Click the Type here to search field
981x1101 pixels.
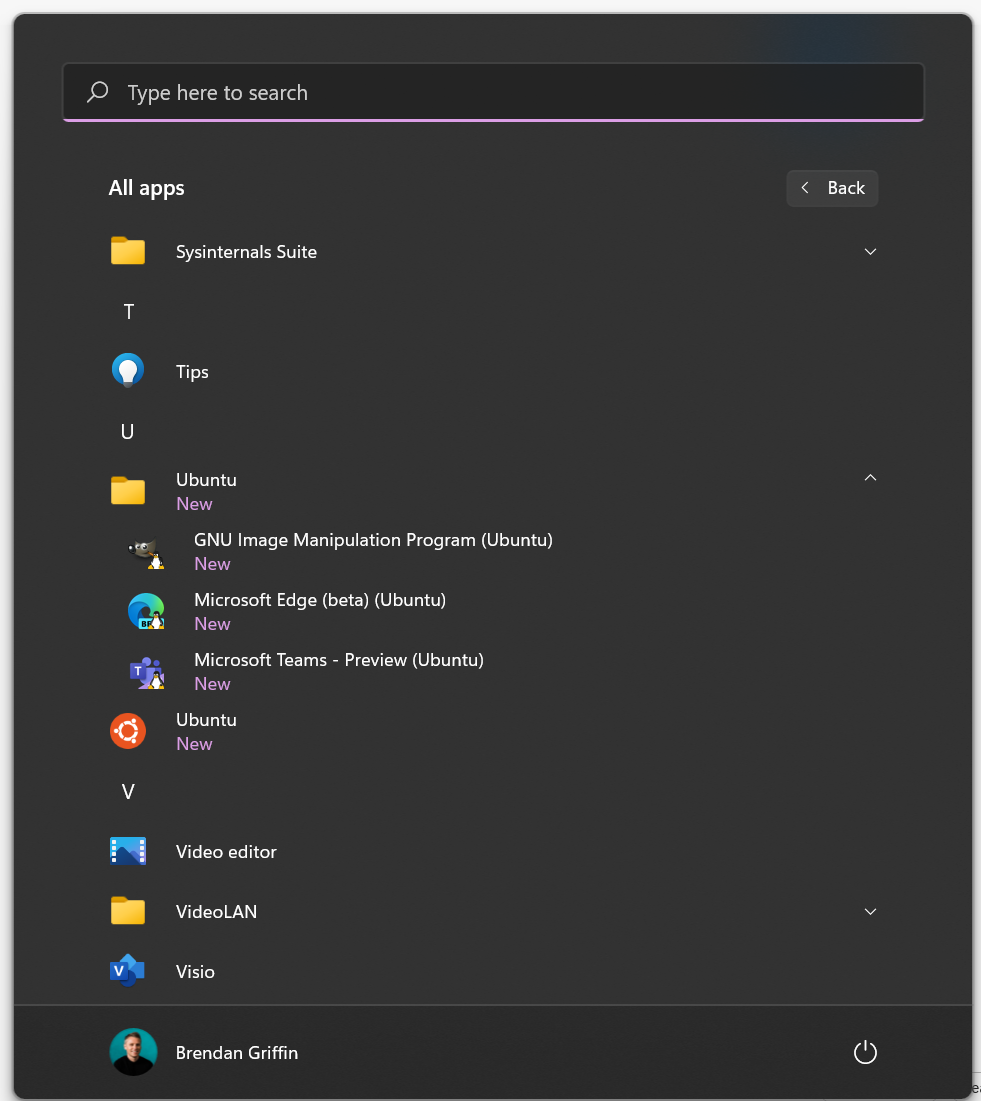click(493, 93)
